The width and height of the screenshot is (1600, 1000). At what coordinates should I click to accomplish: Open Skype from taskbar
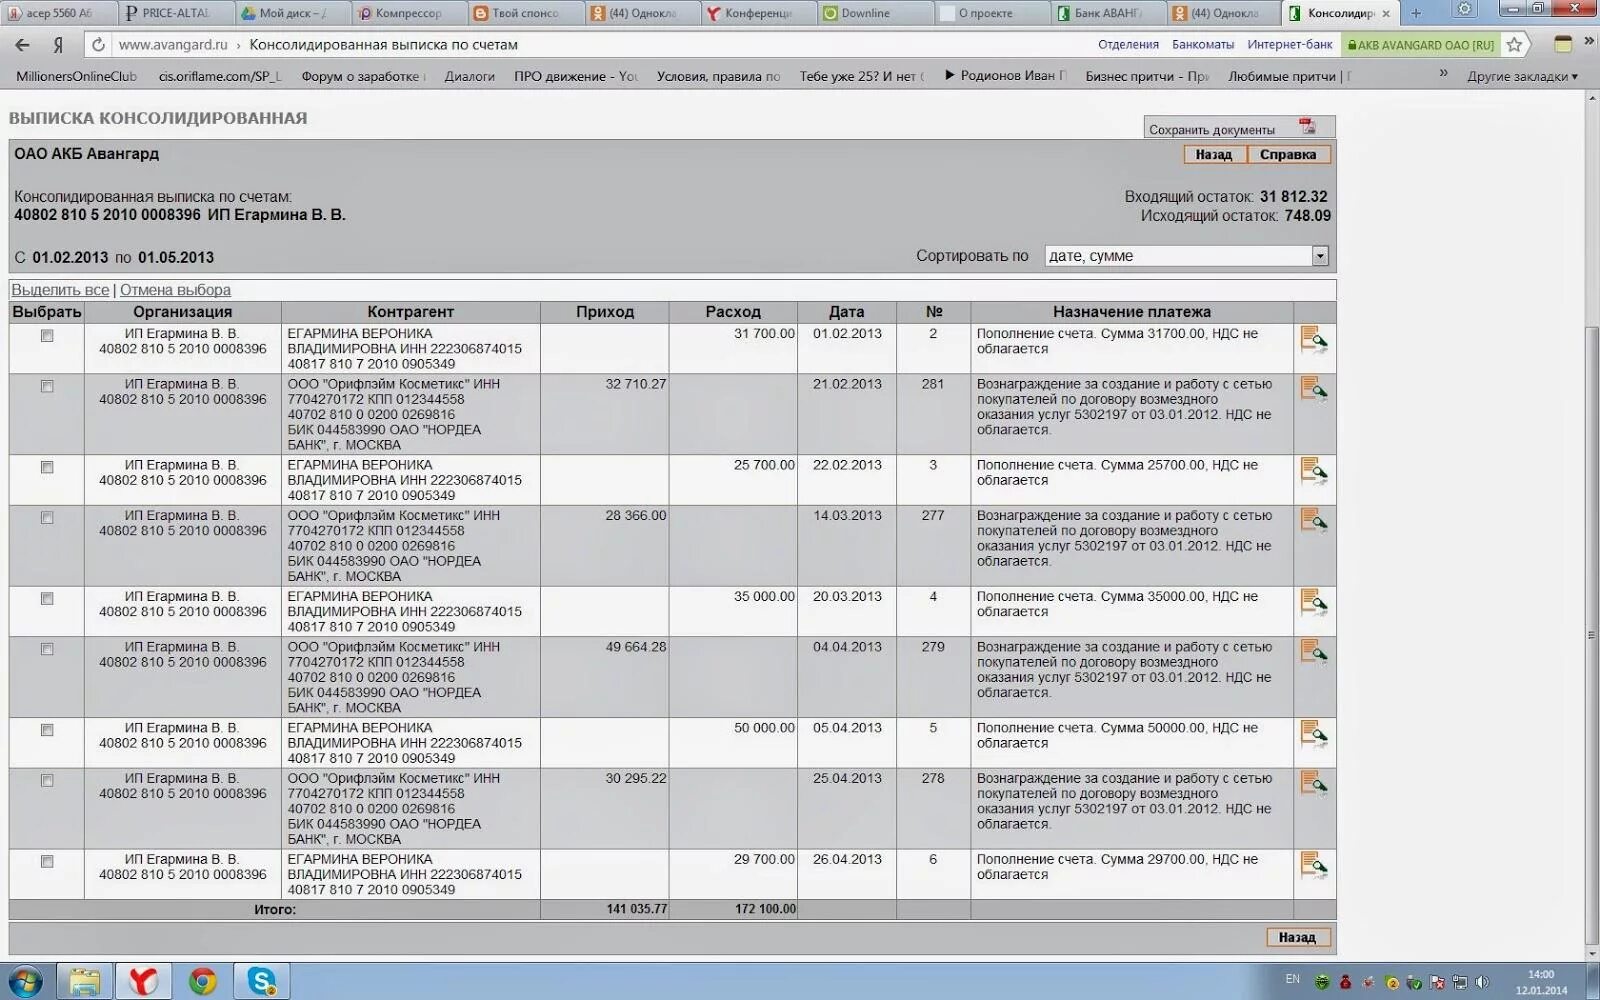tap(262, 982)
